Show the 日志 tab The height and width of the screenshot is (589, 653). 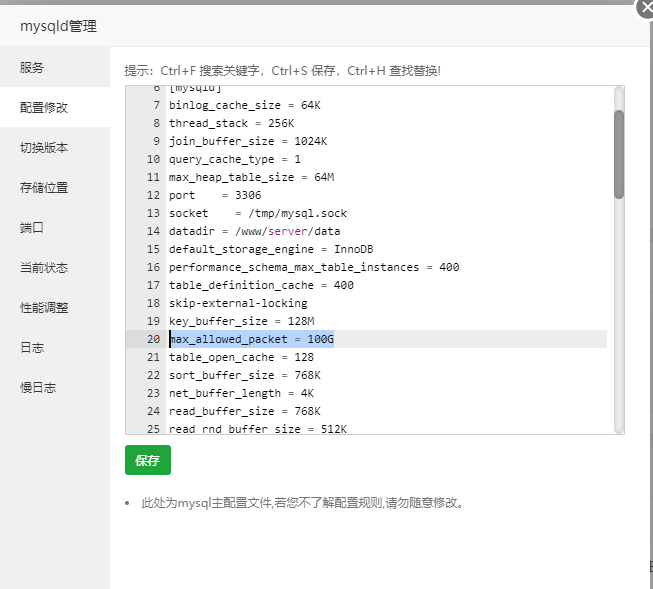pos(55,347)
